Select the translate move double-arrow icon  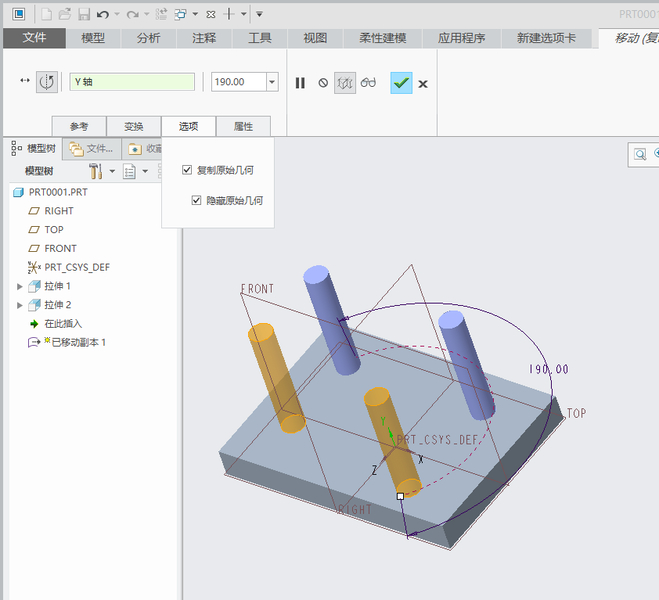pyautogui.click(x=25, y=80)
